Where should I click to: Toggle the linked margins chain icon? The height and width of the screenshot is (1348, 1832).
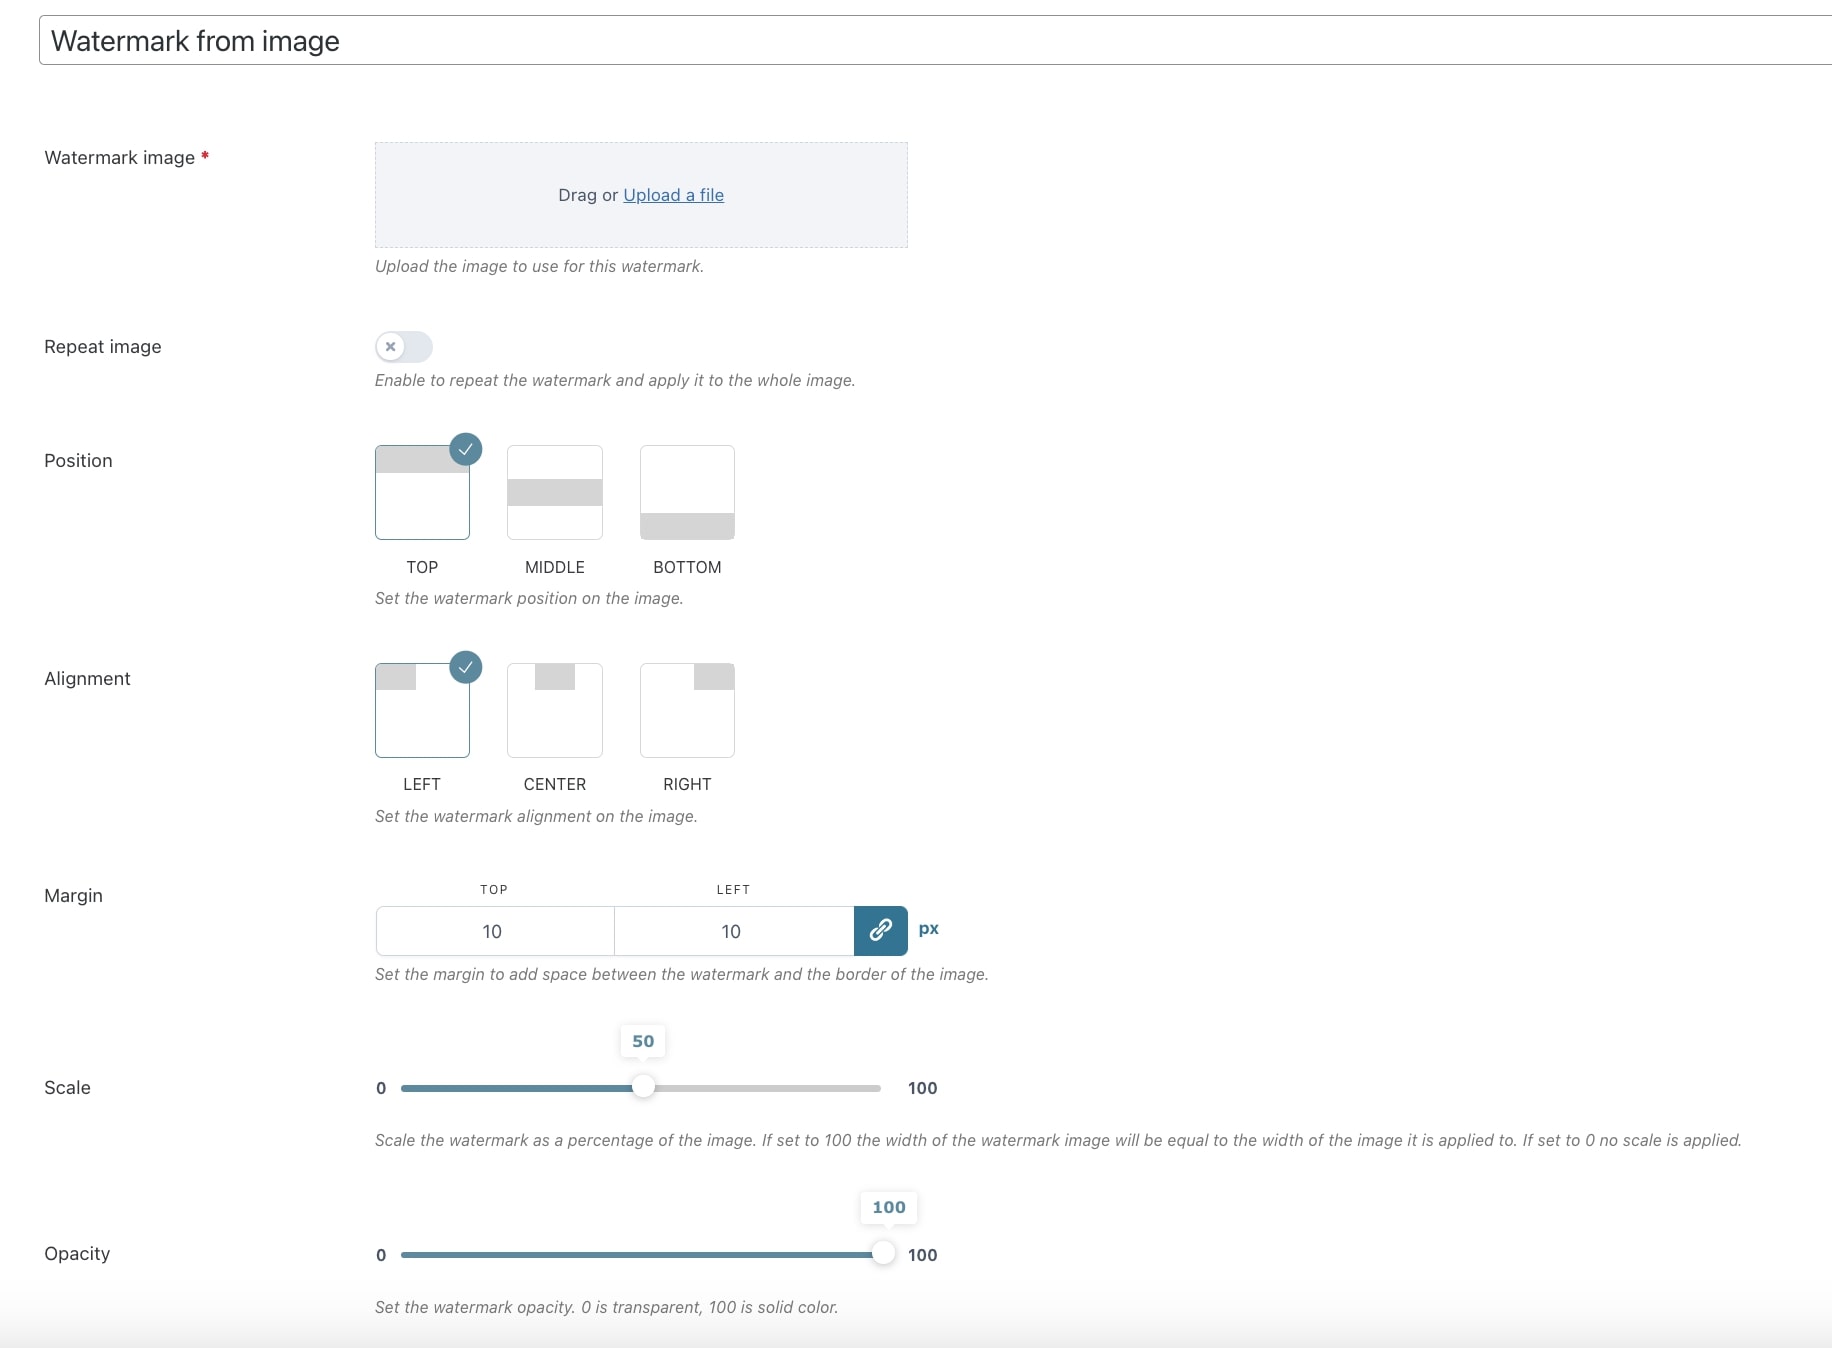[881, 931]
